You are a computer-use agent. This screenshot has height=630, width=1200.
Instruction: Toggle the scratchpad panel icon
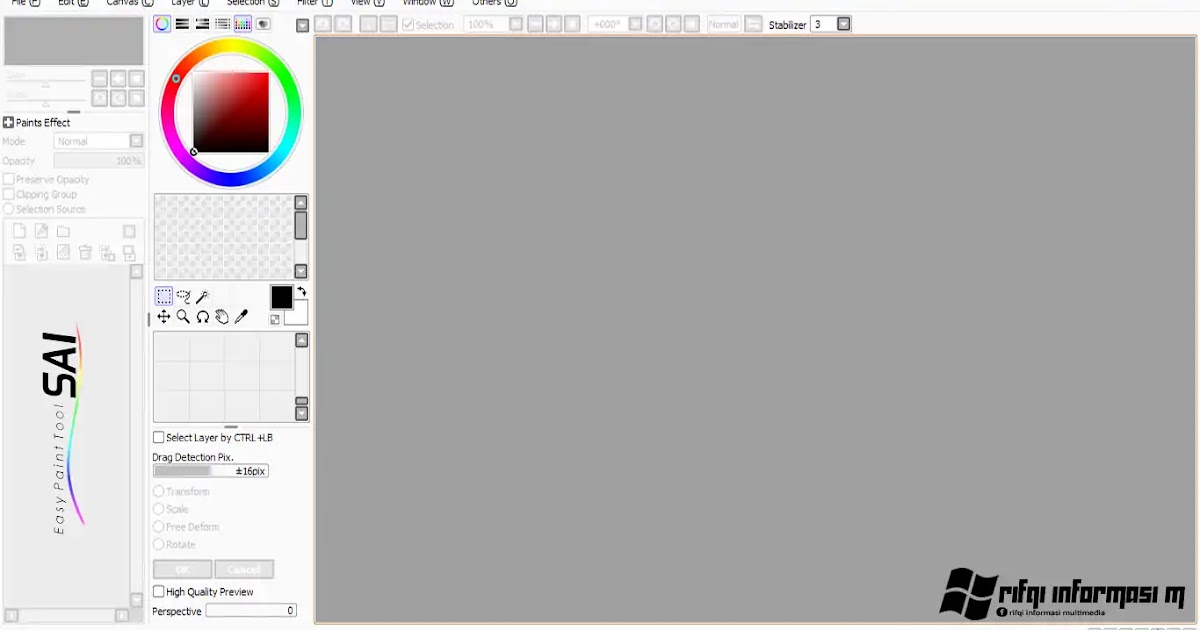pyautogui.click(x=263, y=24)
